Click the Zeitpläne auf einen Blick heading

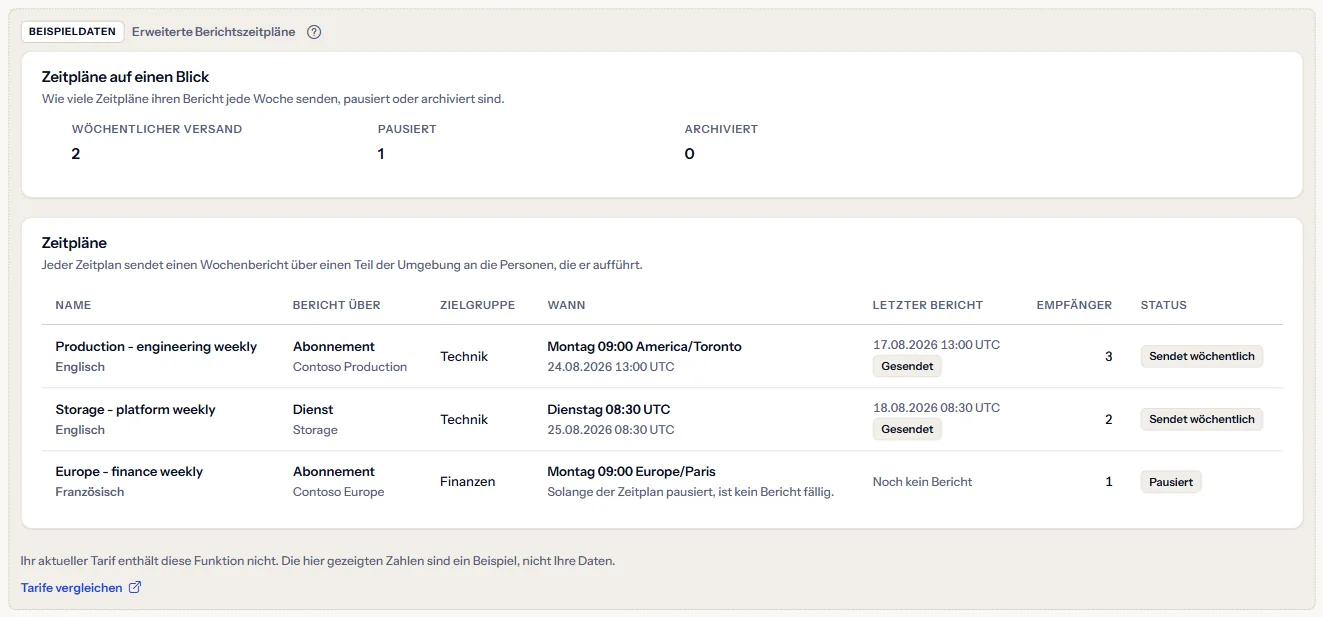coord(125,77)
